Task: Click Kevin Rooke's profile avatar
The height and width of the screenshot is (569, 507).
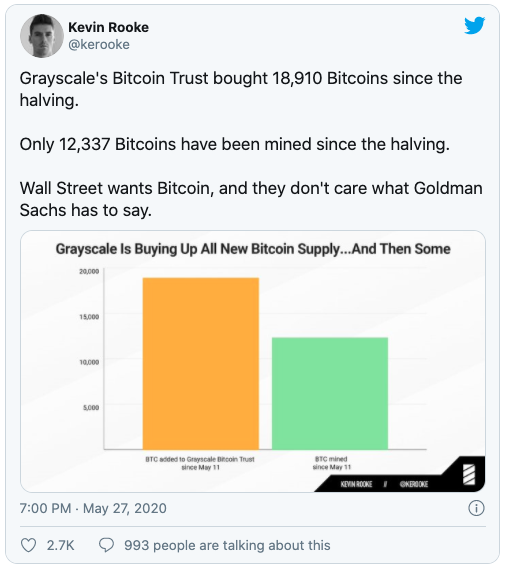Action: point(42,36)
